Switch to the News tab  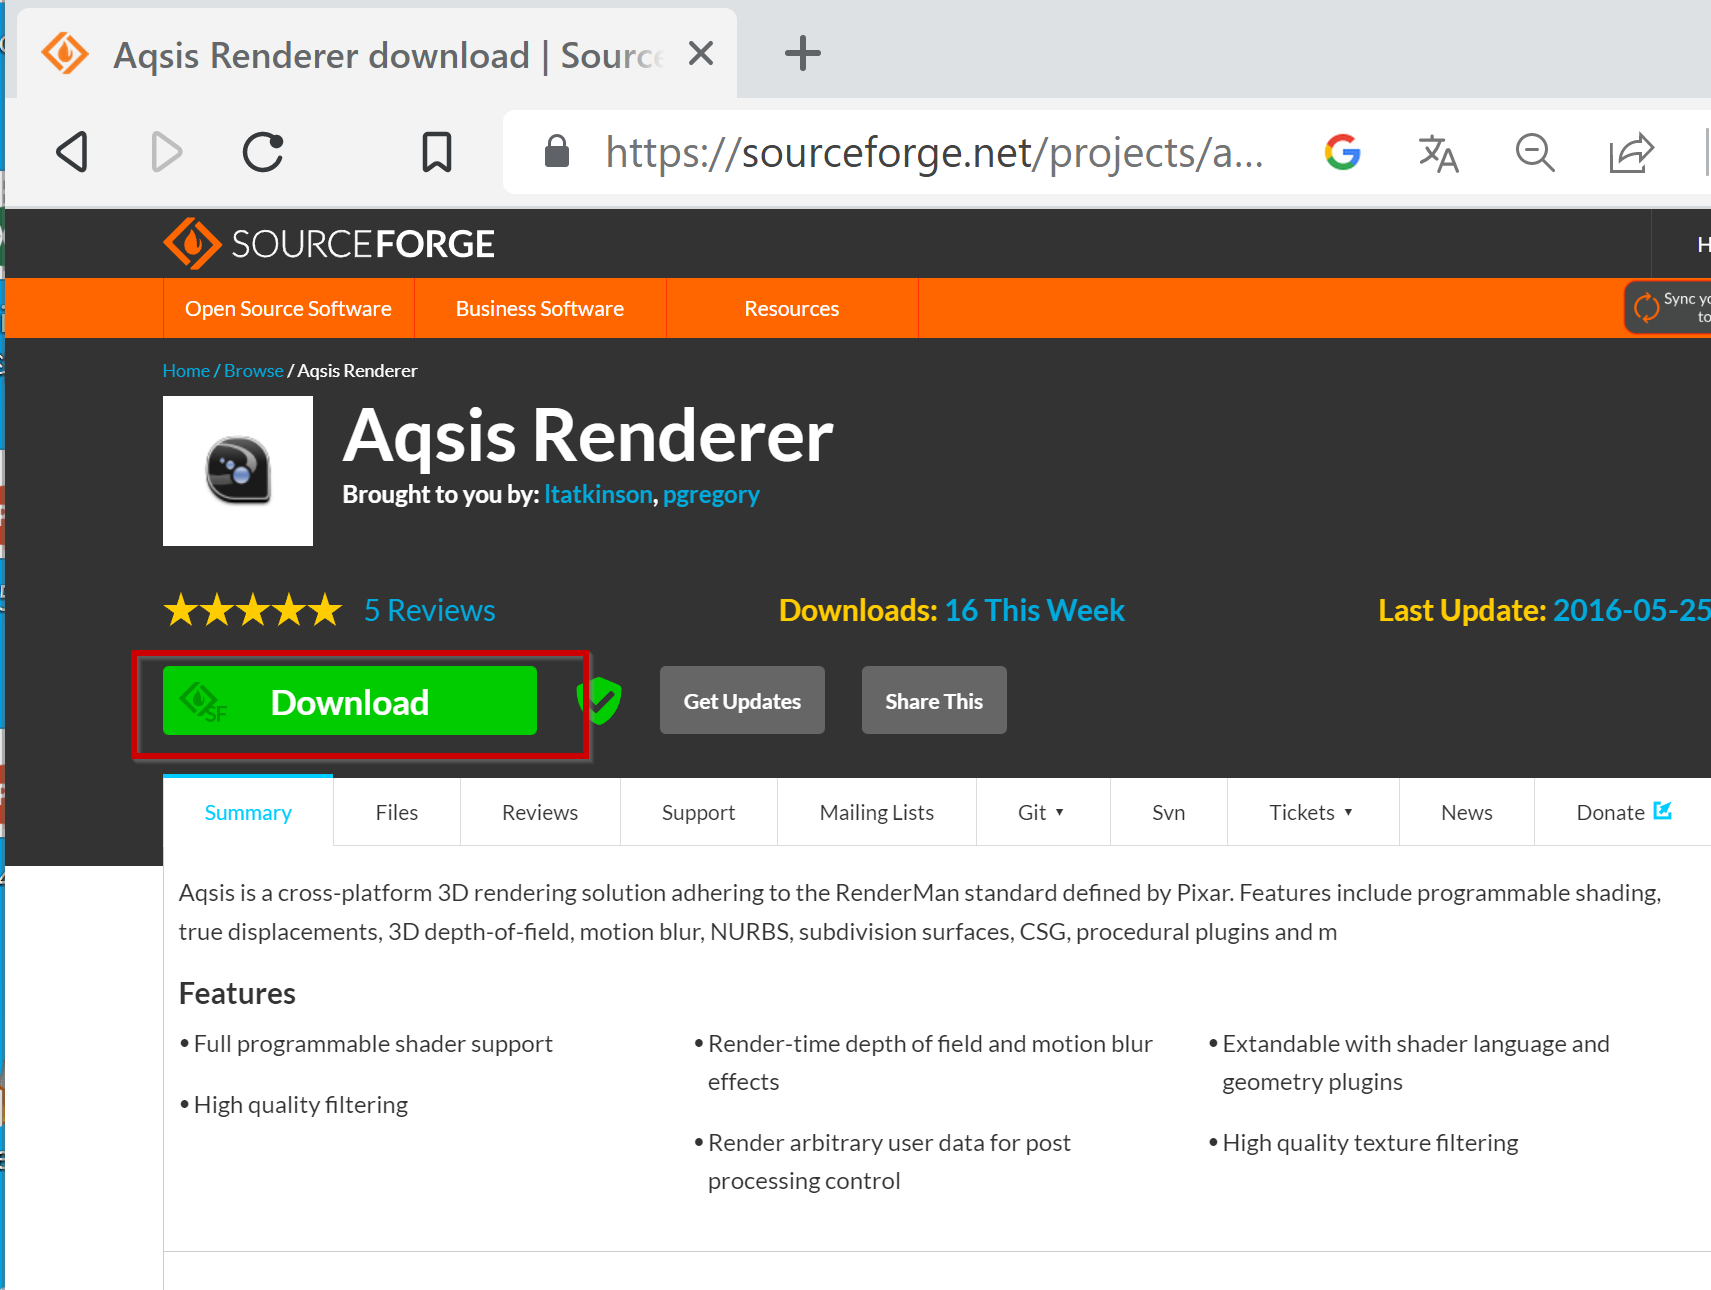(1467, 812)
